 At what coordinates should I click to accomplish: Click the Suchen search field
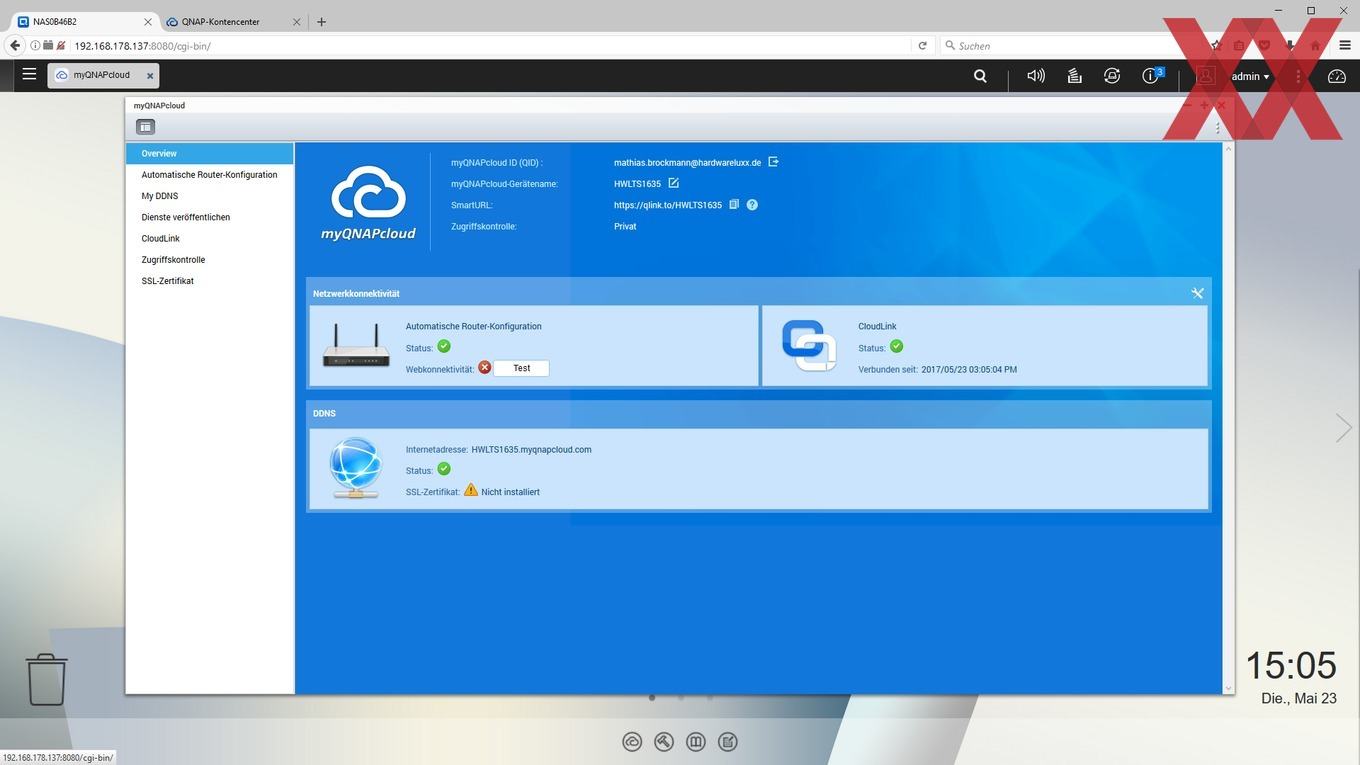click(x=1070, y=45)
